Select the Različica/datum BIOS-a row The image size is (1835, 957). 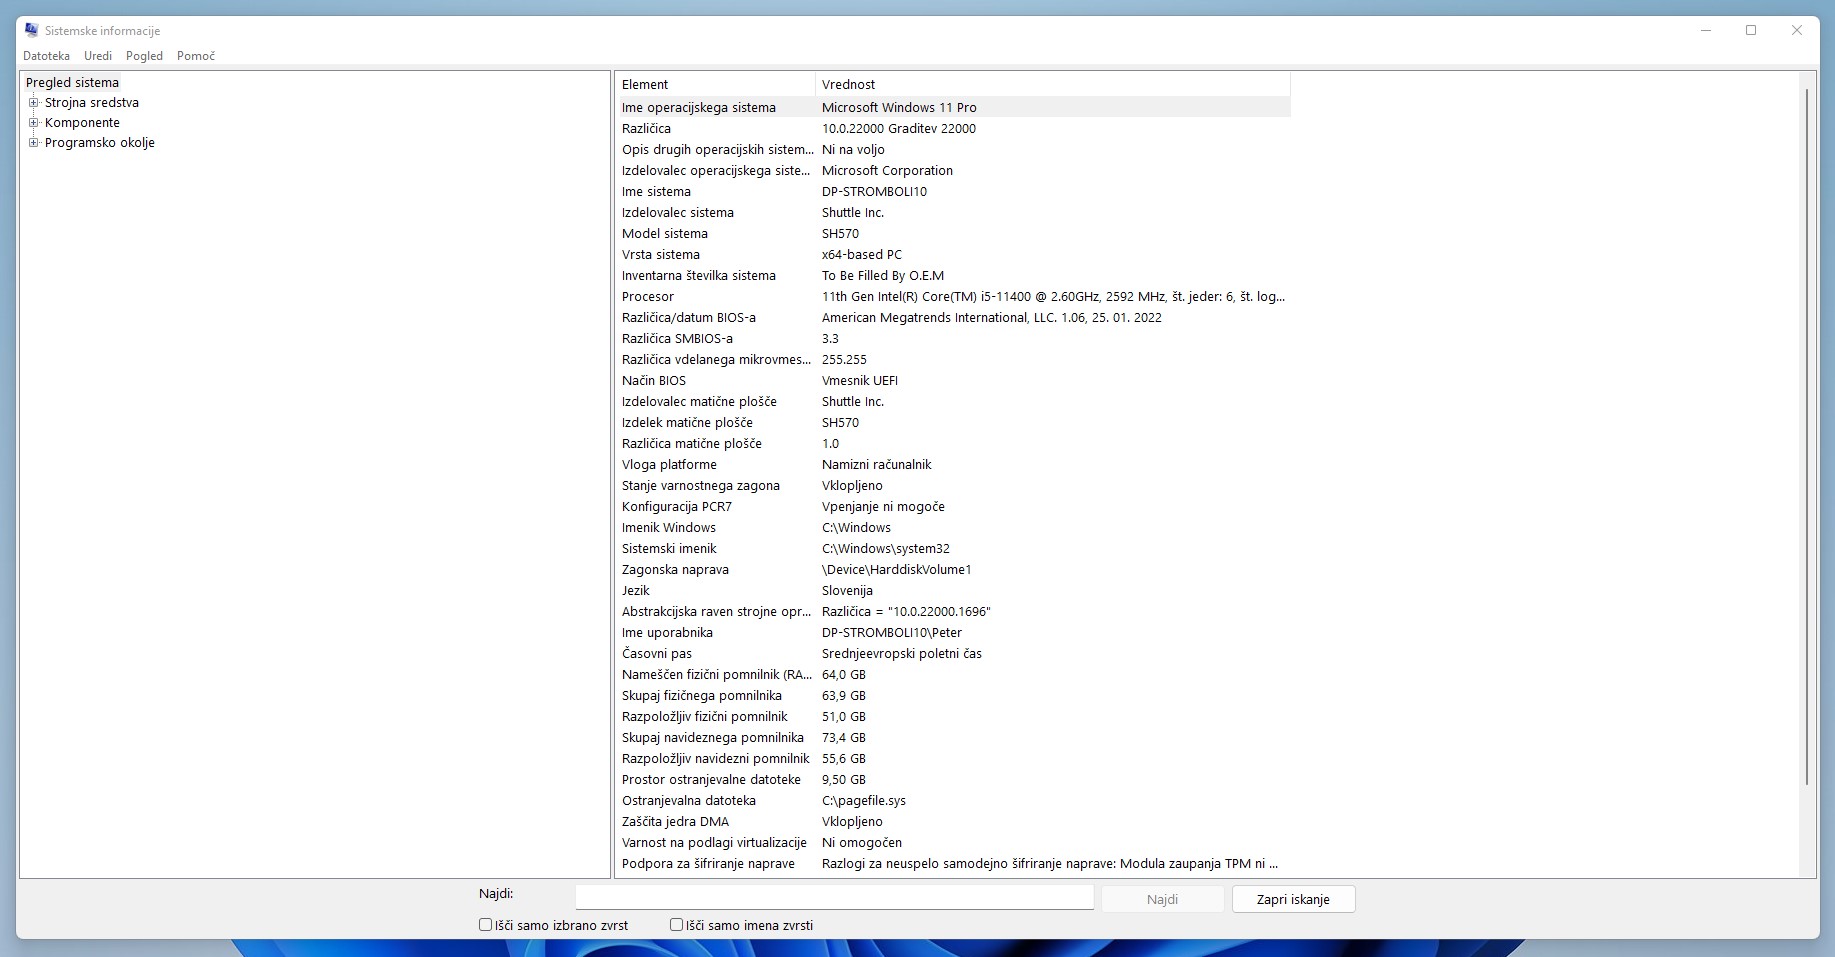[953, 317]
